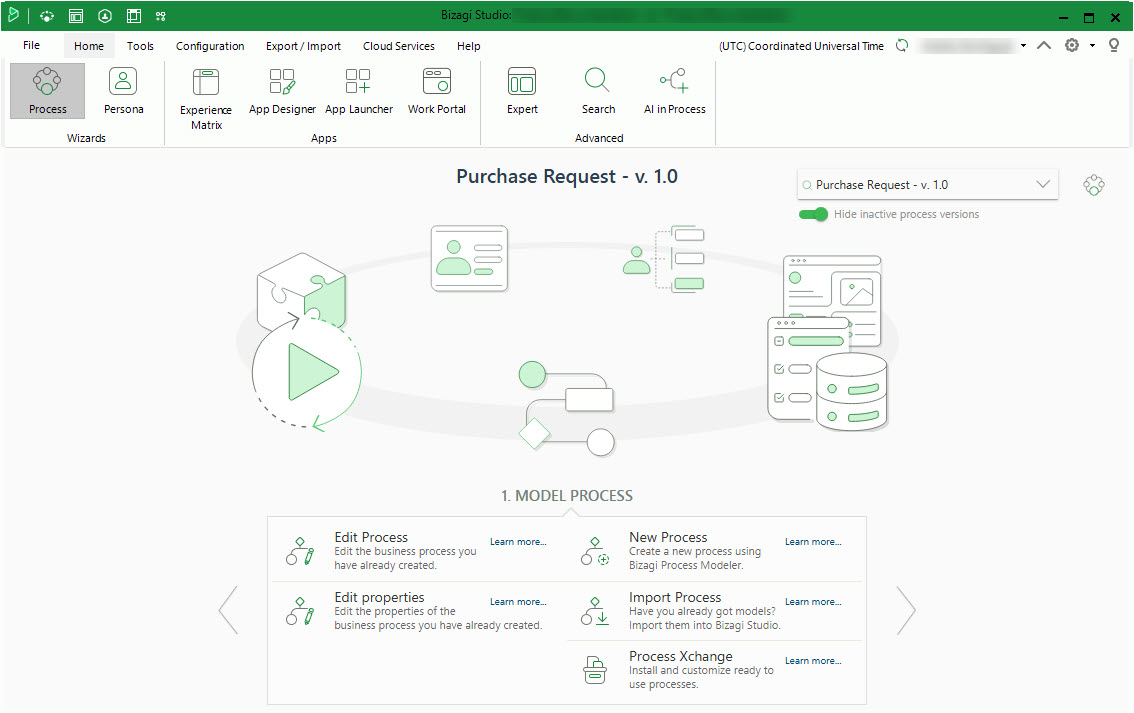This screenshot has height=713, width=1134.
Task: Click Import Process title
Action: [675, 597]
